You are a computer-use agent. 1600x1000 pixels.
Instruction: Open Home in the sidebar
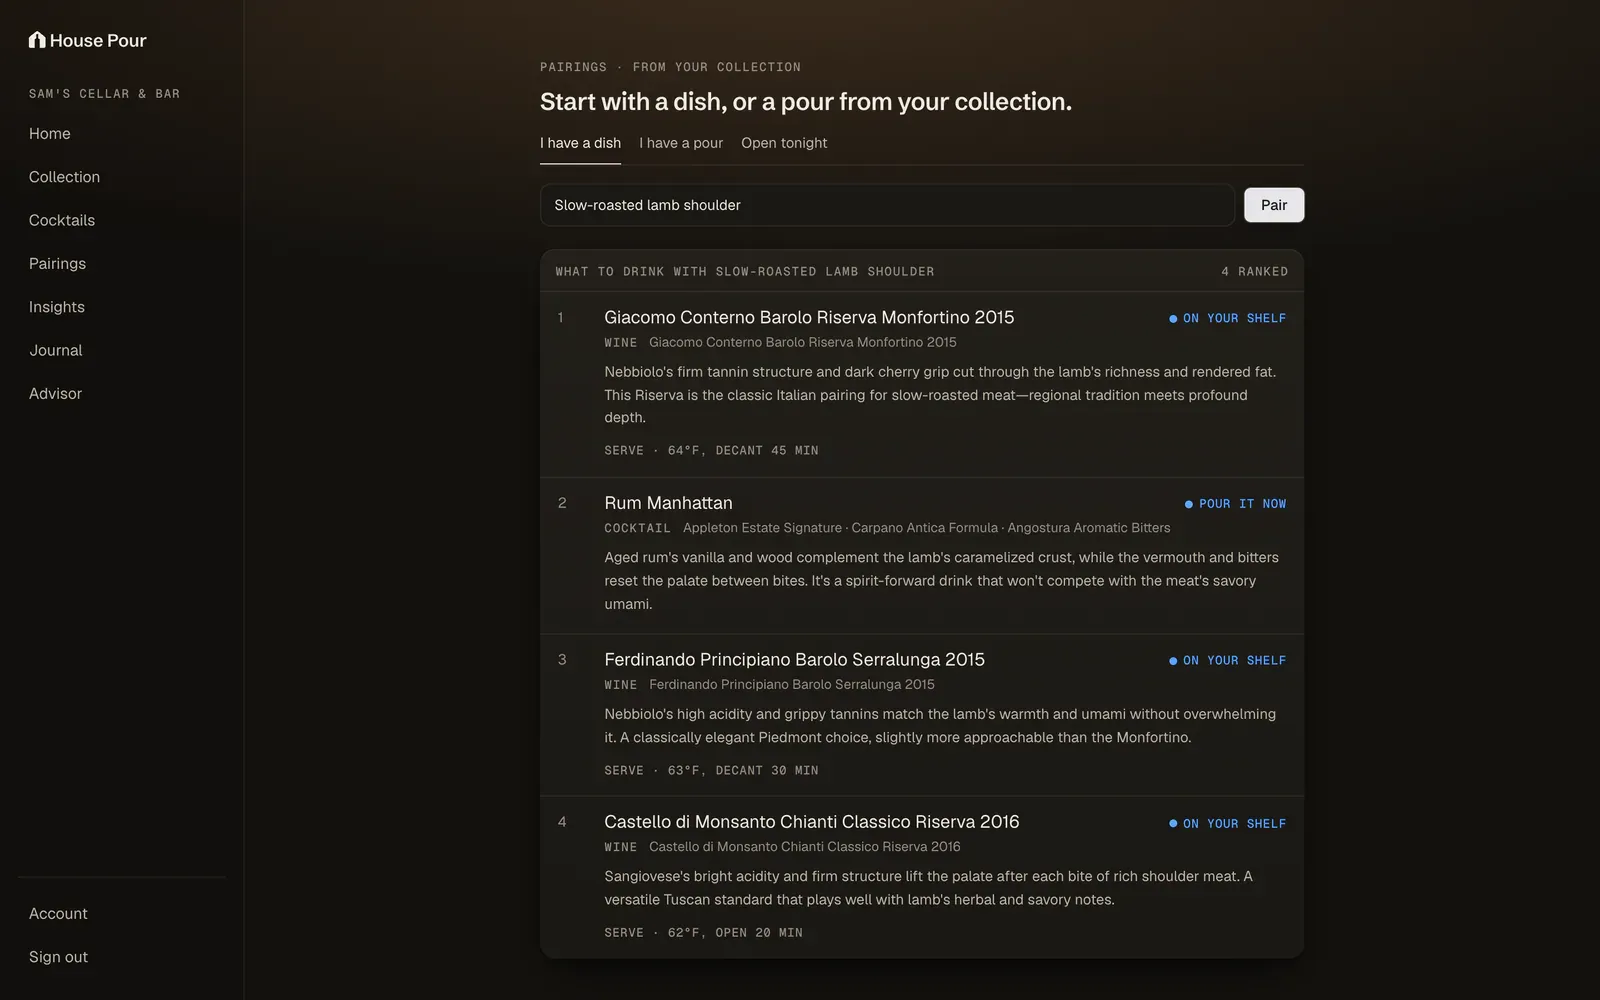[50, 134]
